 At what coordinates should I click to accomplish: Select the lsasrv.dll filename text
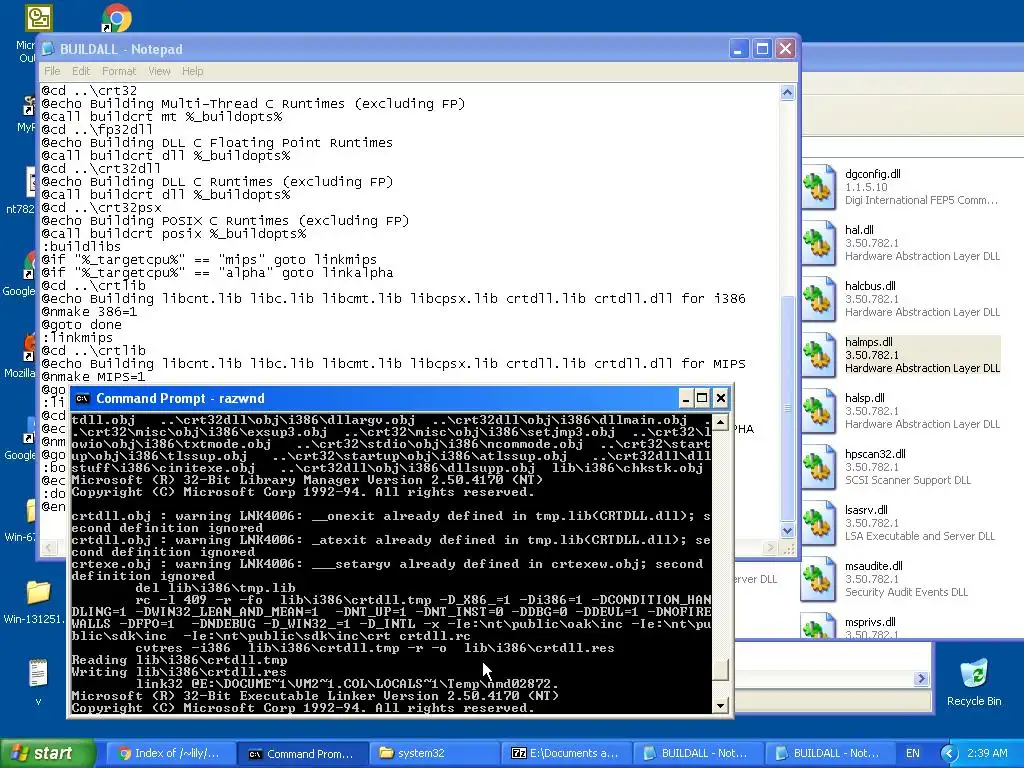click(866, 511)
